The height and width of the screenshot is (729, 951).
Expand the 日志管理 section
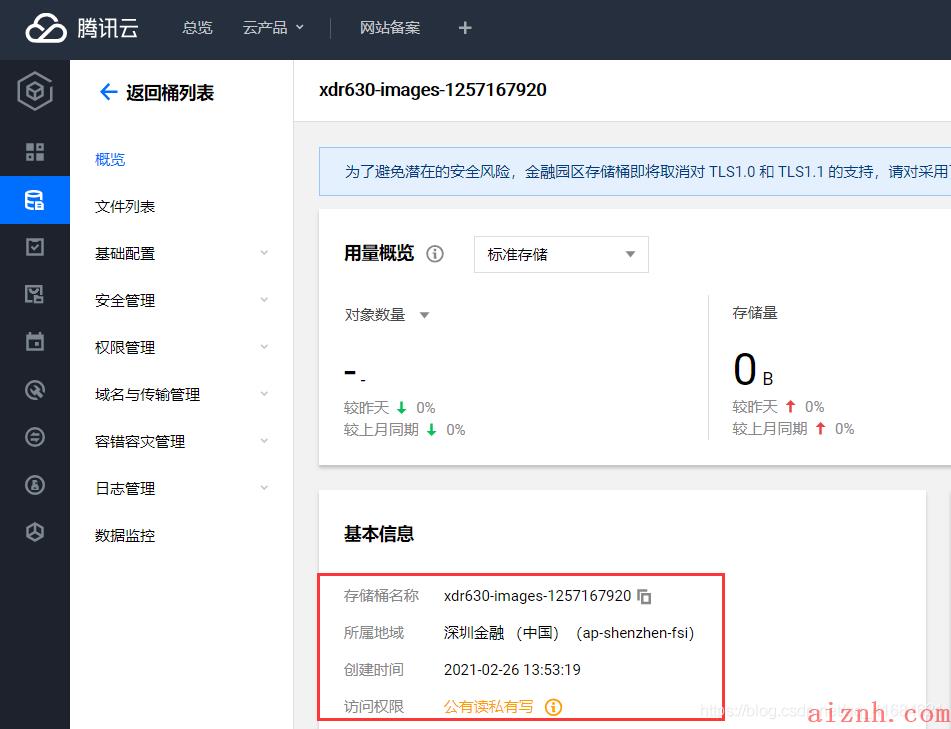pyautogui.click(x=181, y=488)
